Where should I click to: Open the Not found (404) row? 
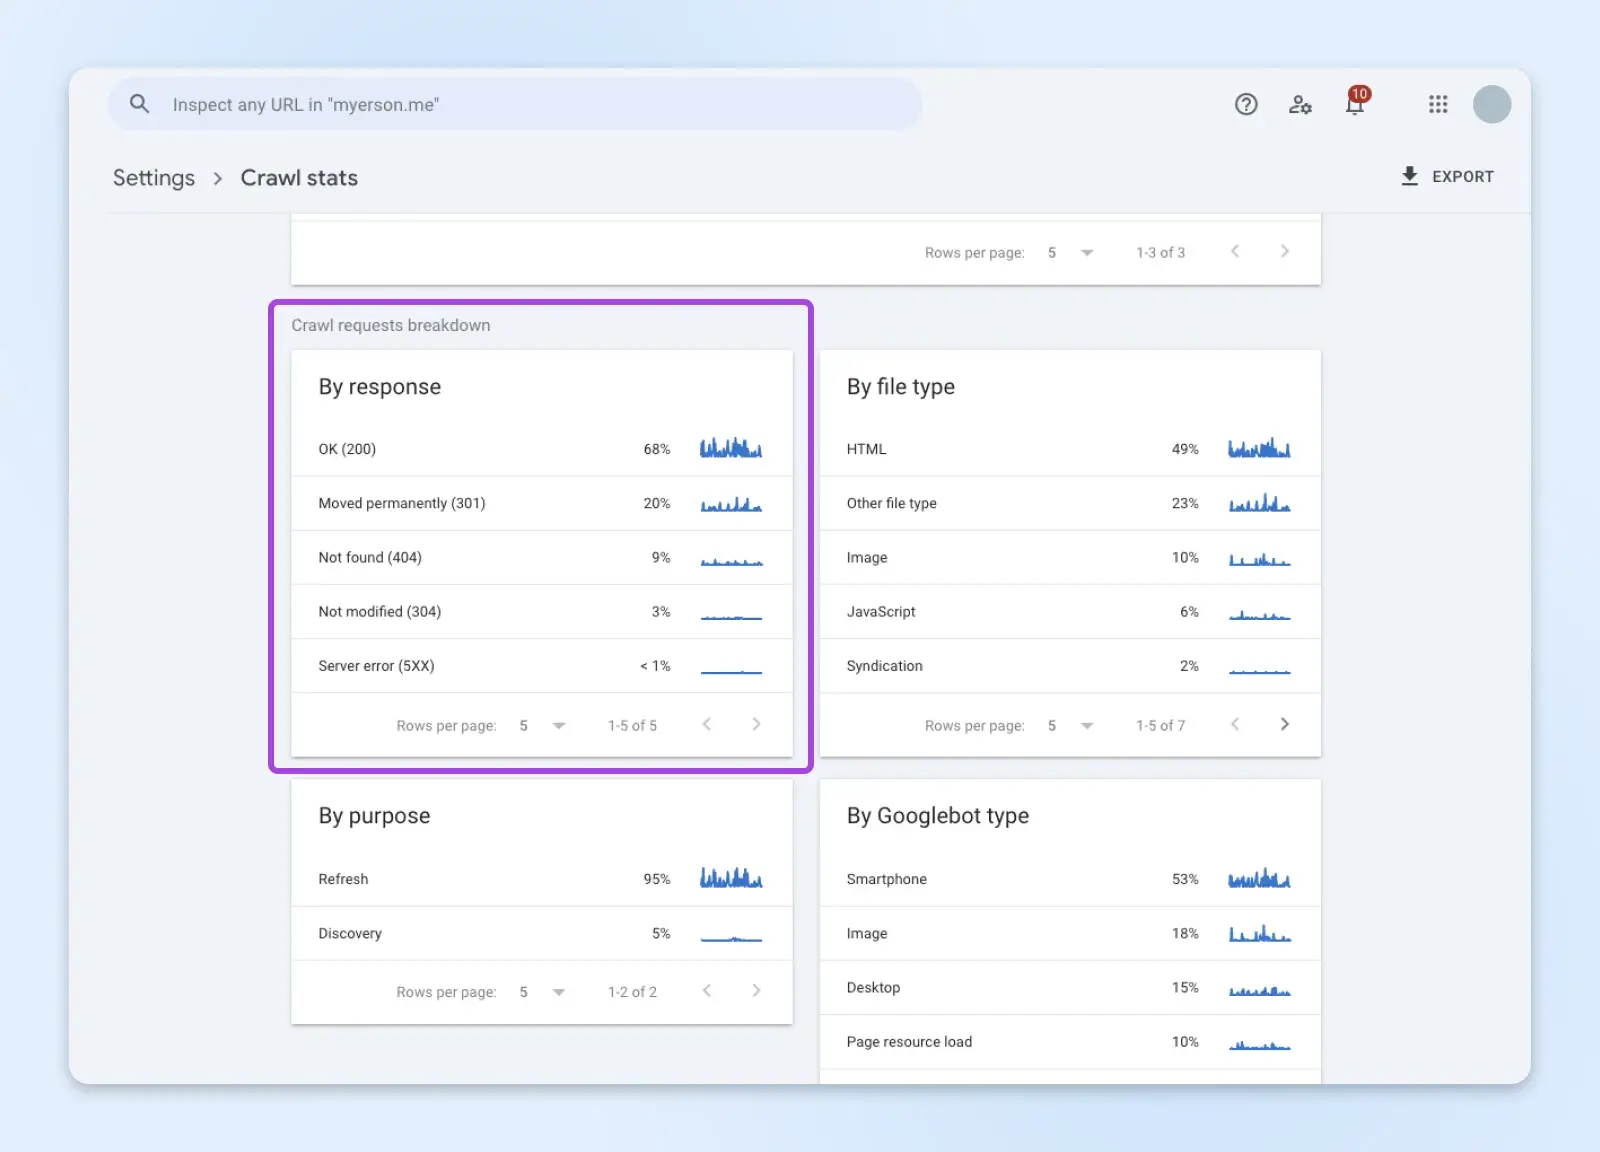pos(541,558)
